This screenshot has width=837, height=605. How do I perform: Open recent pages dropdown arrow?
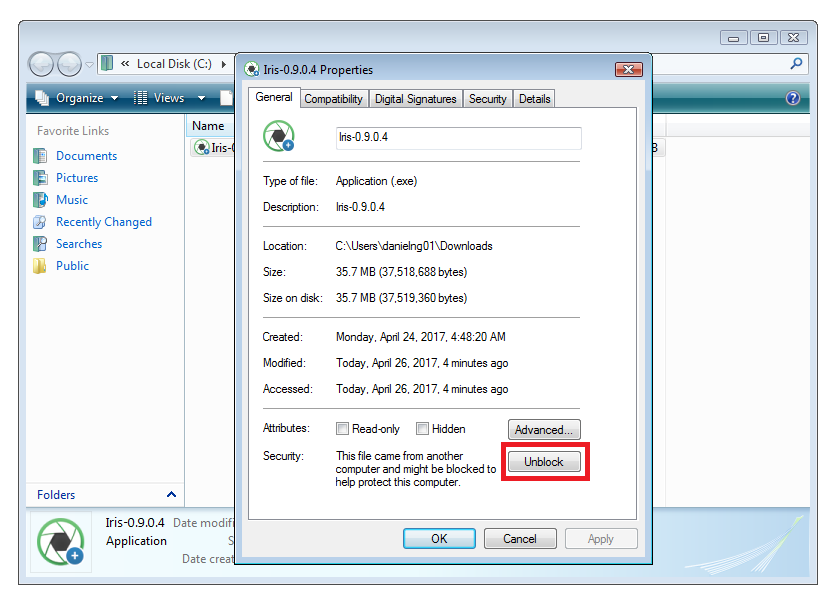(89, 65)
